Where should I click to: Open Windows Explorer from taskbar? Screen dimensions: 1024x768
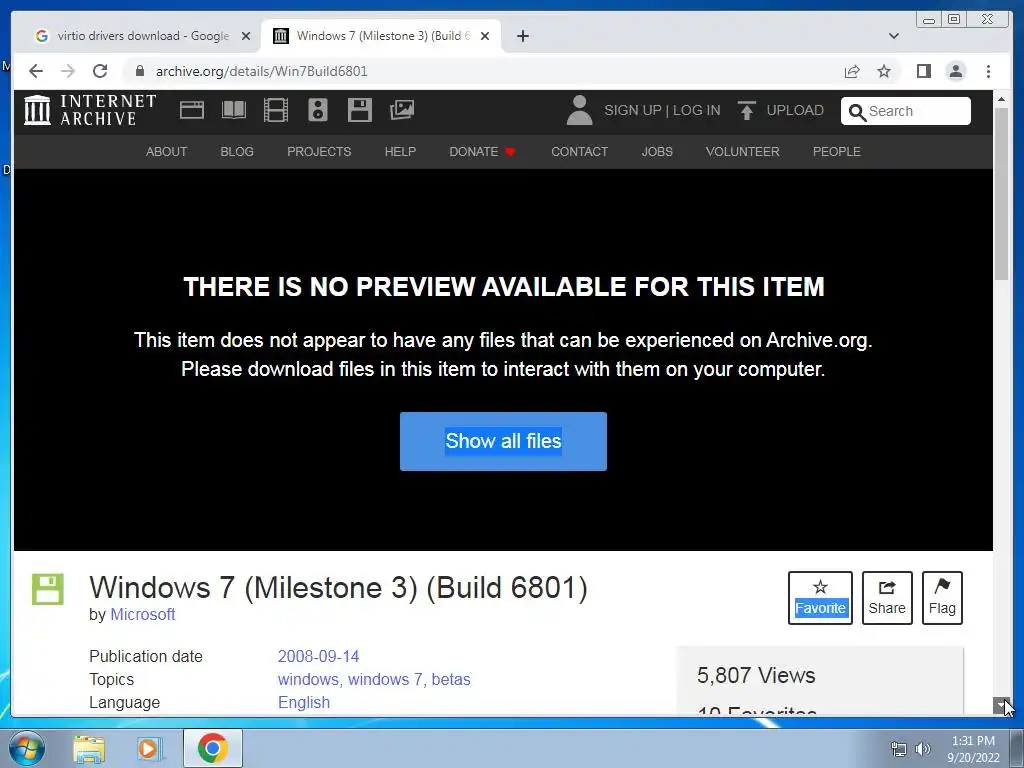click(x=89, y=748)
